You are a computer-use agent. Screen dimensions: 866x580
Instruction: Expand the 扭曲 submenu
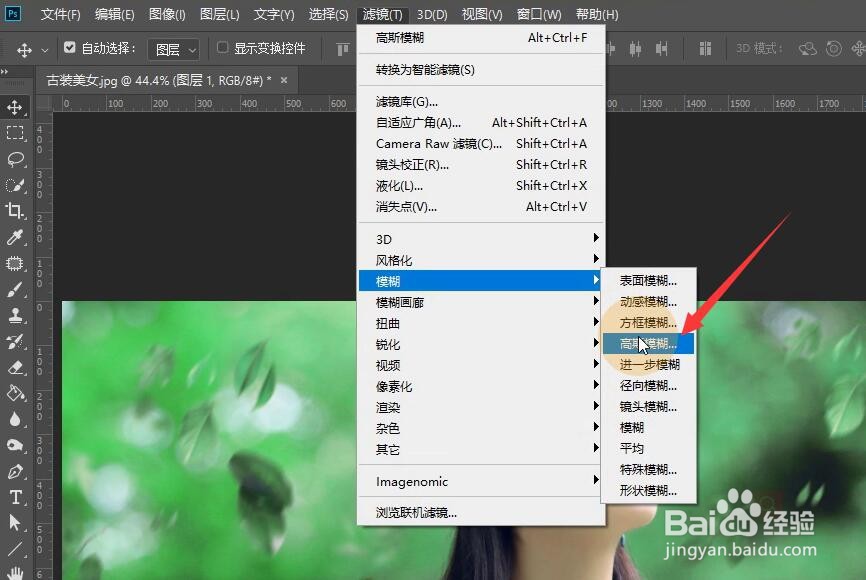(x=481, y=323)
